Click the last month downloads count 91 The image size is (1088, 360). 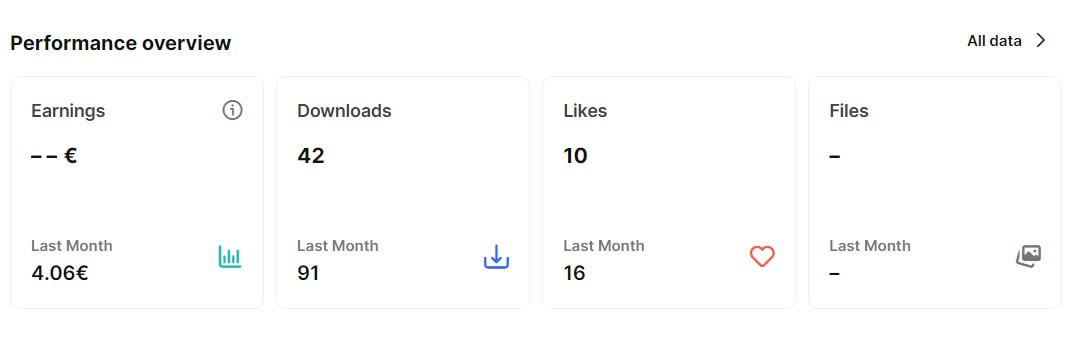click(308, 273)
